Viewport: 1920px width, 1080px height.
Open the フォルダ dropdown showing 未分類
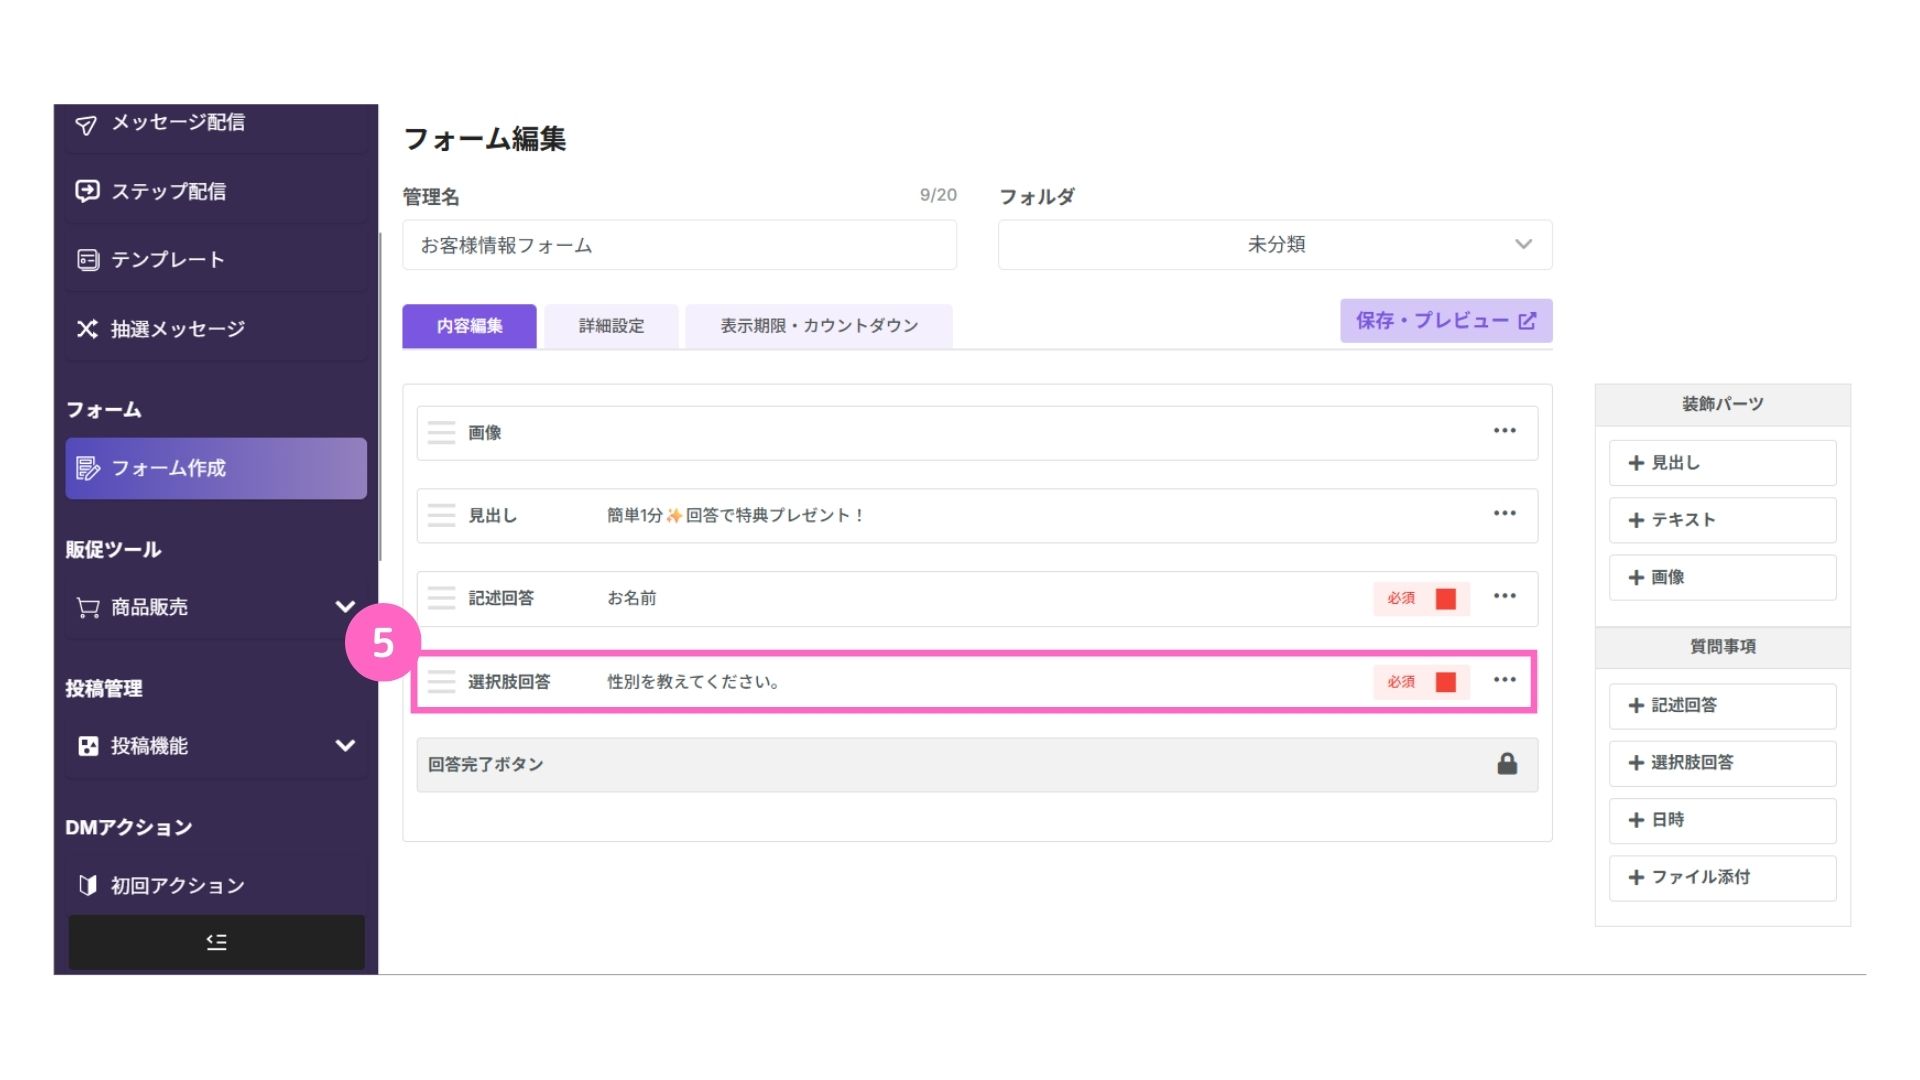click(x=1275, y=245)
